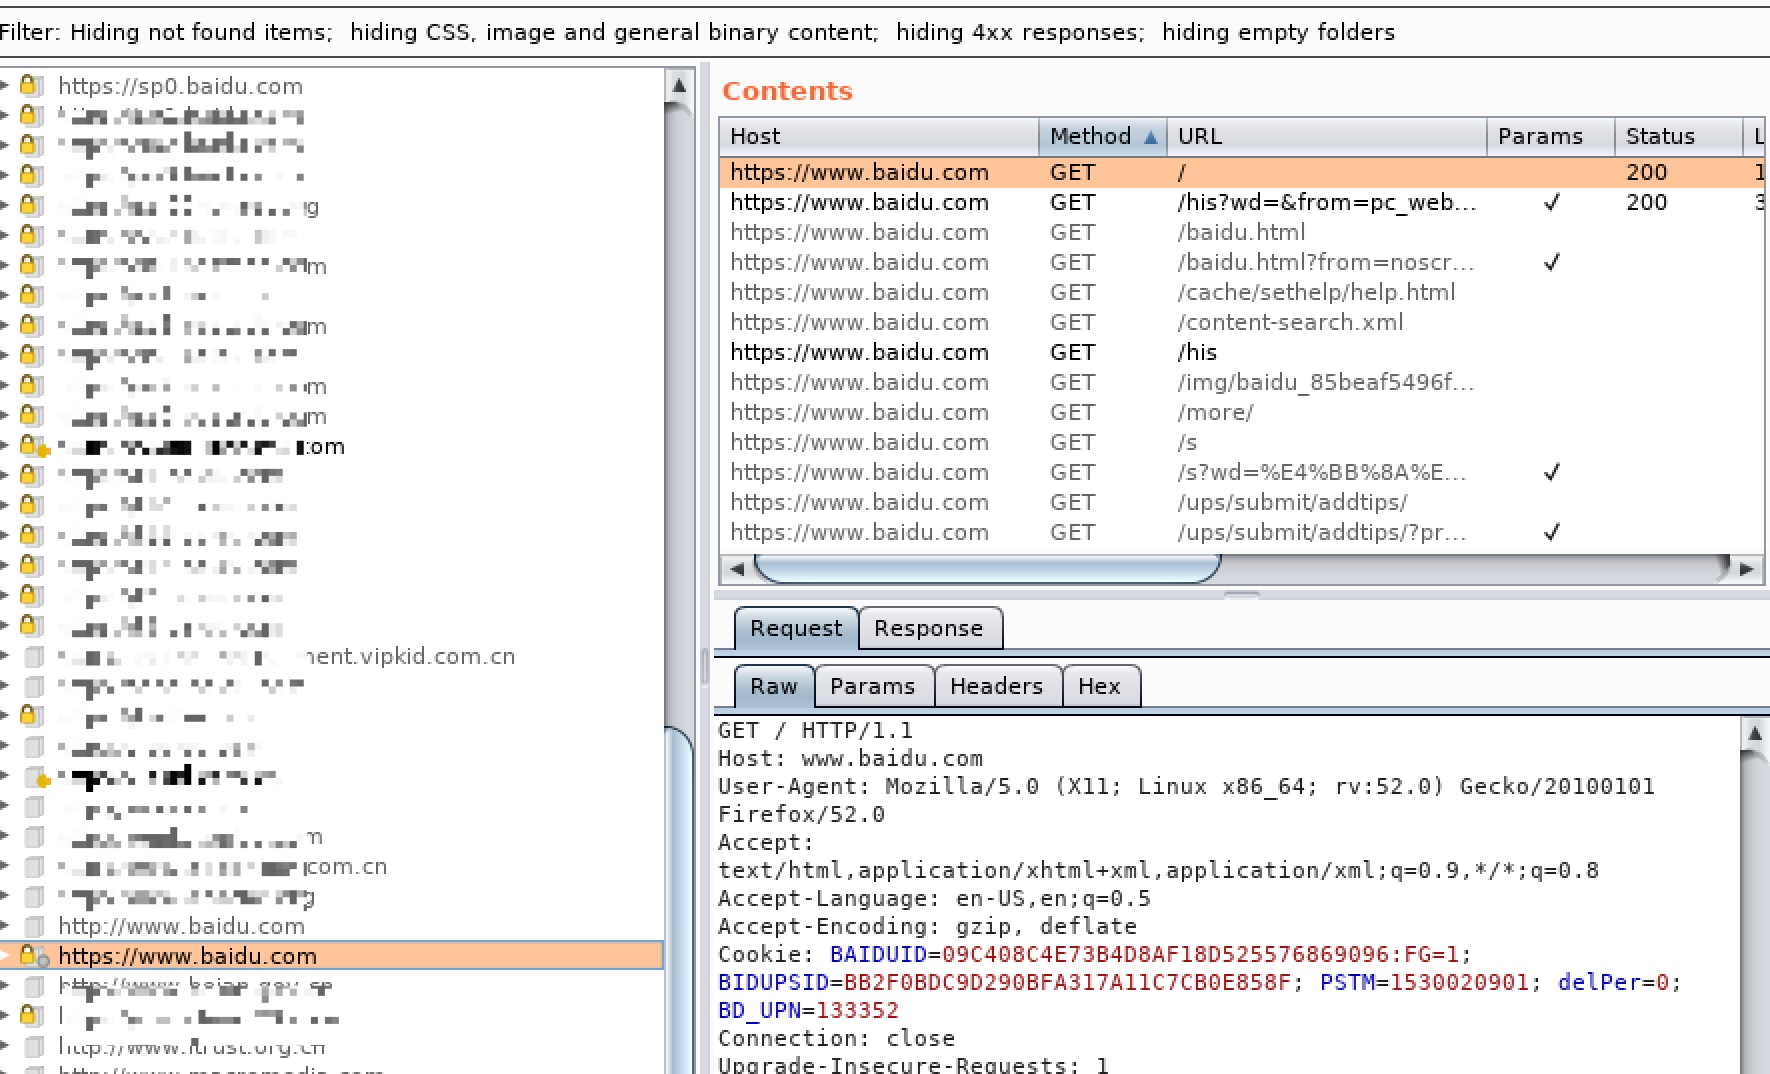Click the GET / HTTP/1.1 request line
The height and width of the screenshot is (1074, 1770).
tap(815, 730)
